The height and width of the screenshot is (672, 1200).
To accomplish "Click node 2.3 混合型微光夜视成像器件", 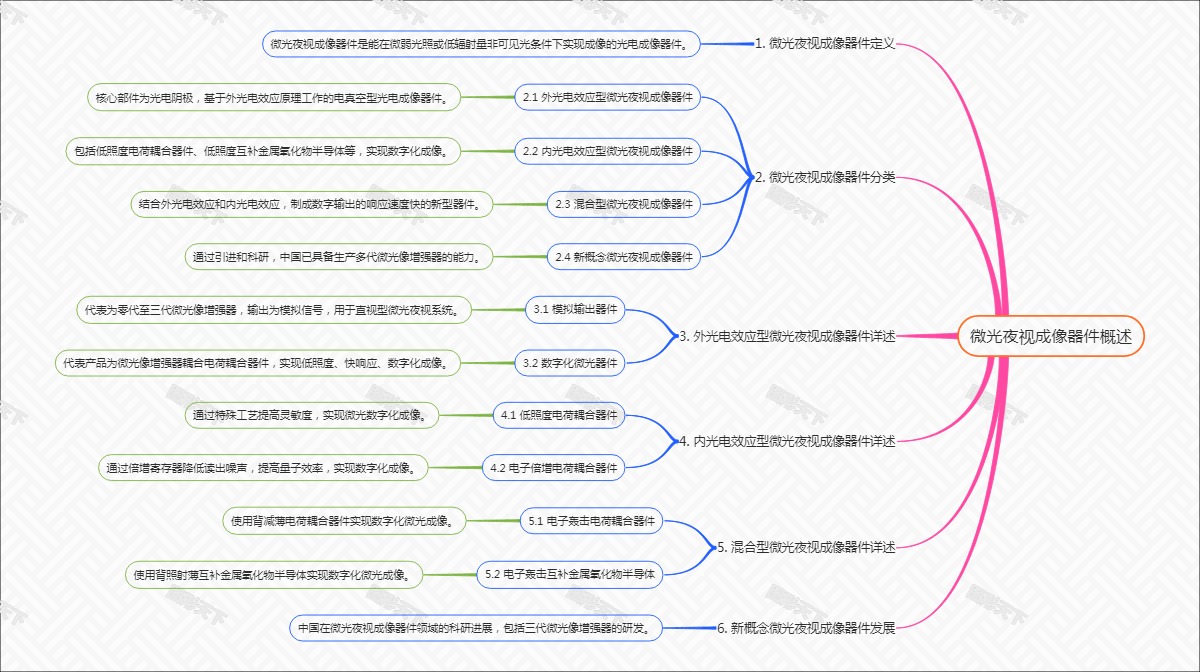I will (624, 204).
